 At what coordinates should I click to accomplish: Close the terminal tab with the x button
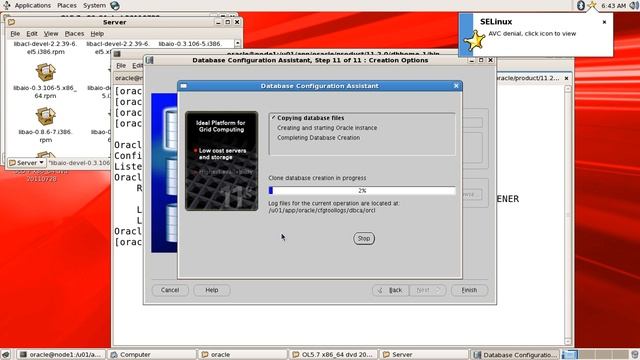[566, 78]
